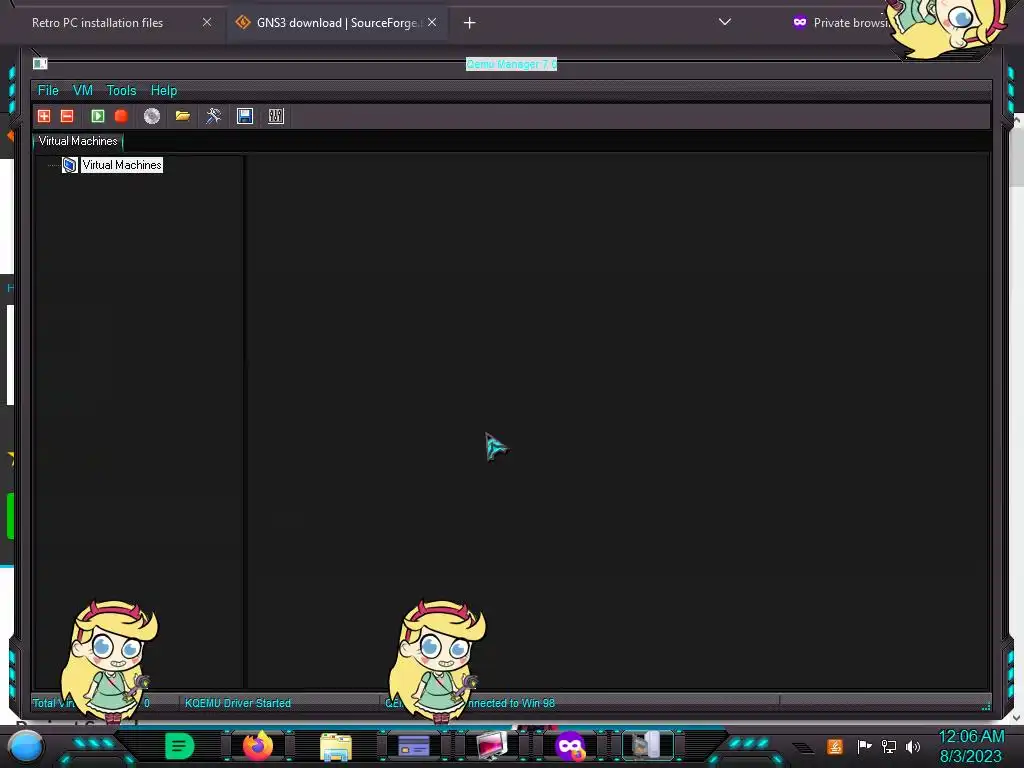Click the mixer sliders settings icon
The image size is (1024, 768).
[276, 116]
